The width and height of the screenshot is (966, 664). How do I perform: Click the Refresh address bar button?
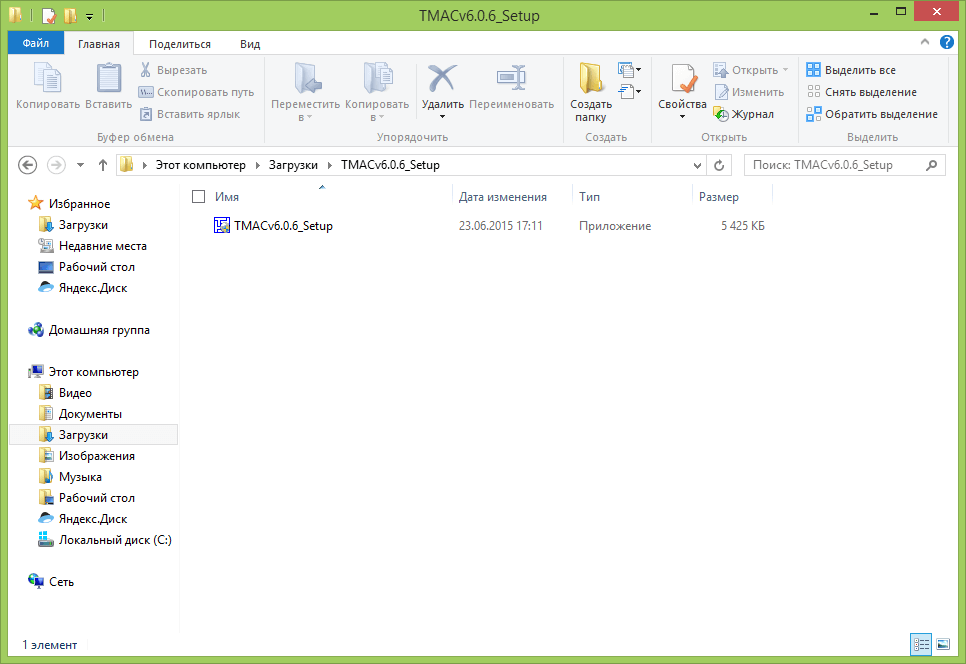pos(719,165)
